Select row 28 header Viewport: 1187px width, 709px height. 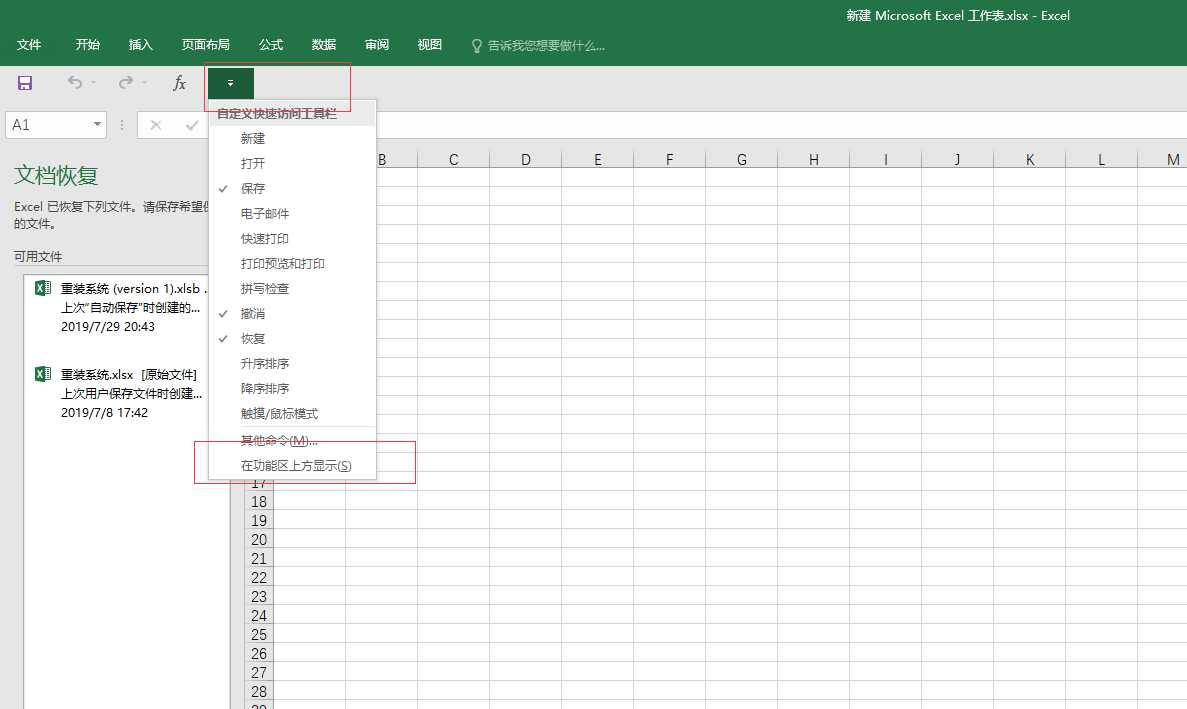[x=259, y=691]
